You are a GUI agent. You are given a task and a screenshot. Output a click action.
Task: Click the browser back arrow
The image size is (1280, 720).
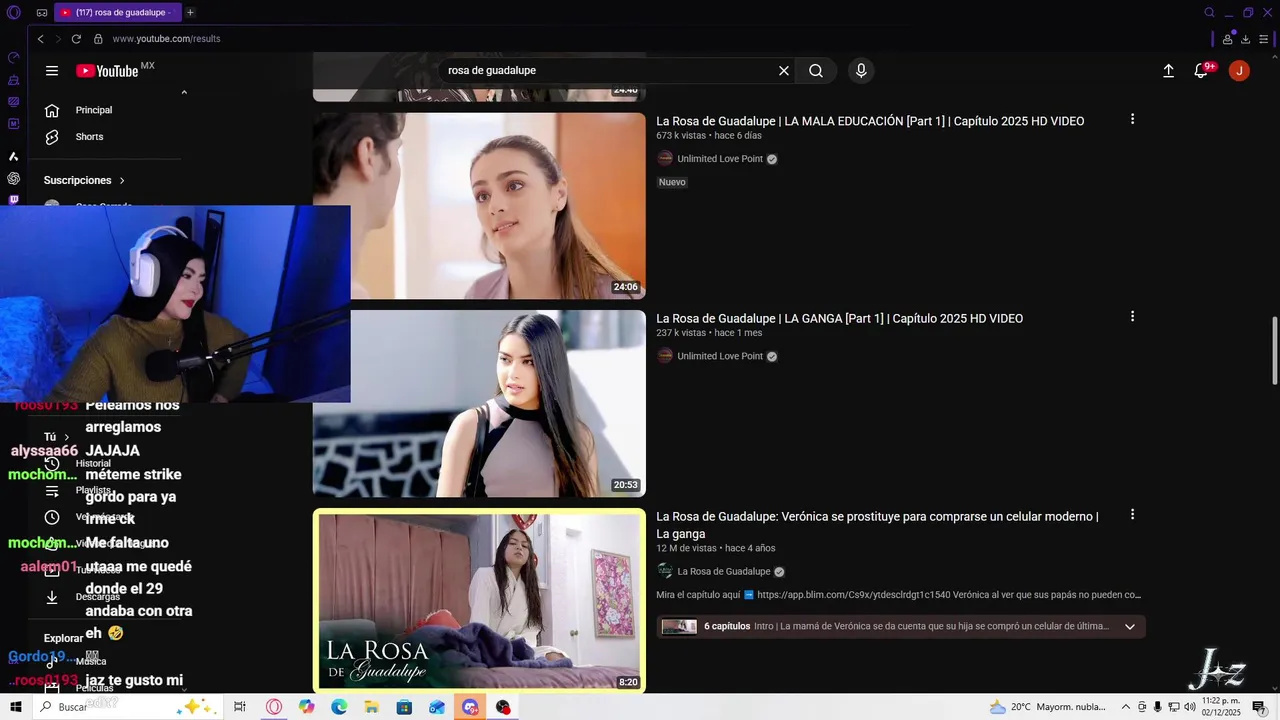(x=40, y=39)
